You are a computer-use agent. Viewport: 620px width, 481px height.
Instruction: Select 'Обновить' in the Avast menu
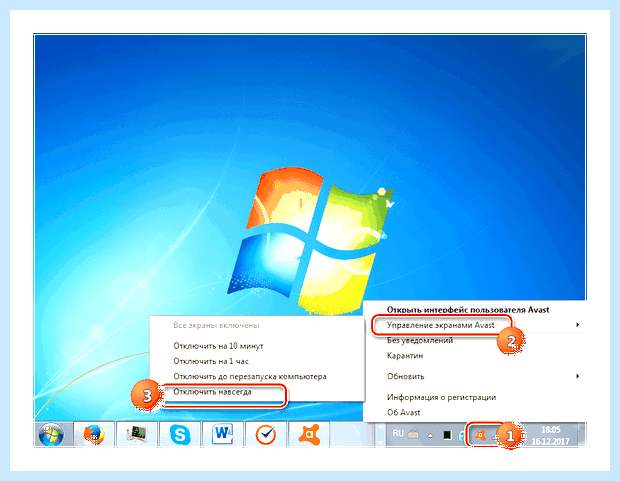[474, 377]
